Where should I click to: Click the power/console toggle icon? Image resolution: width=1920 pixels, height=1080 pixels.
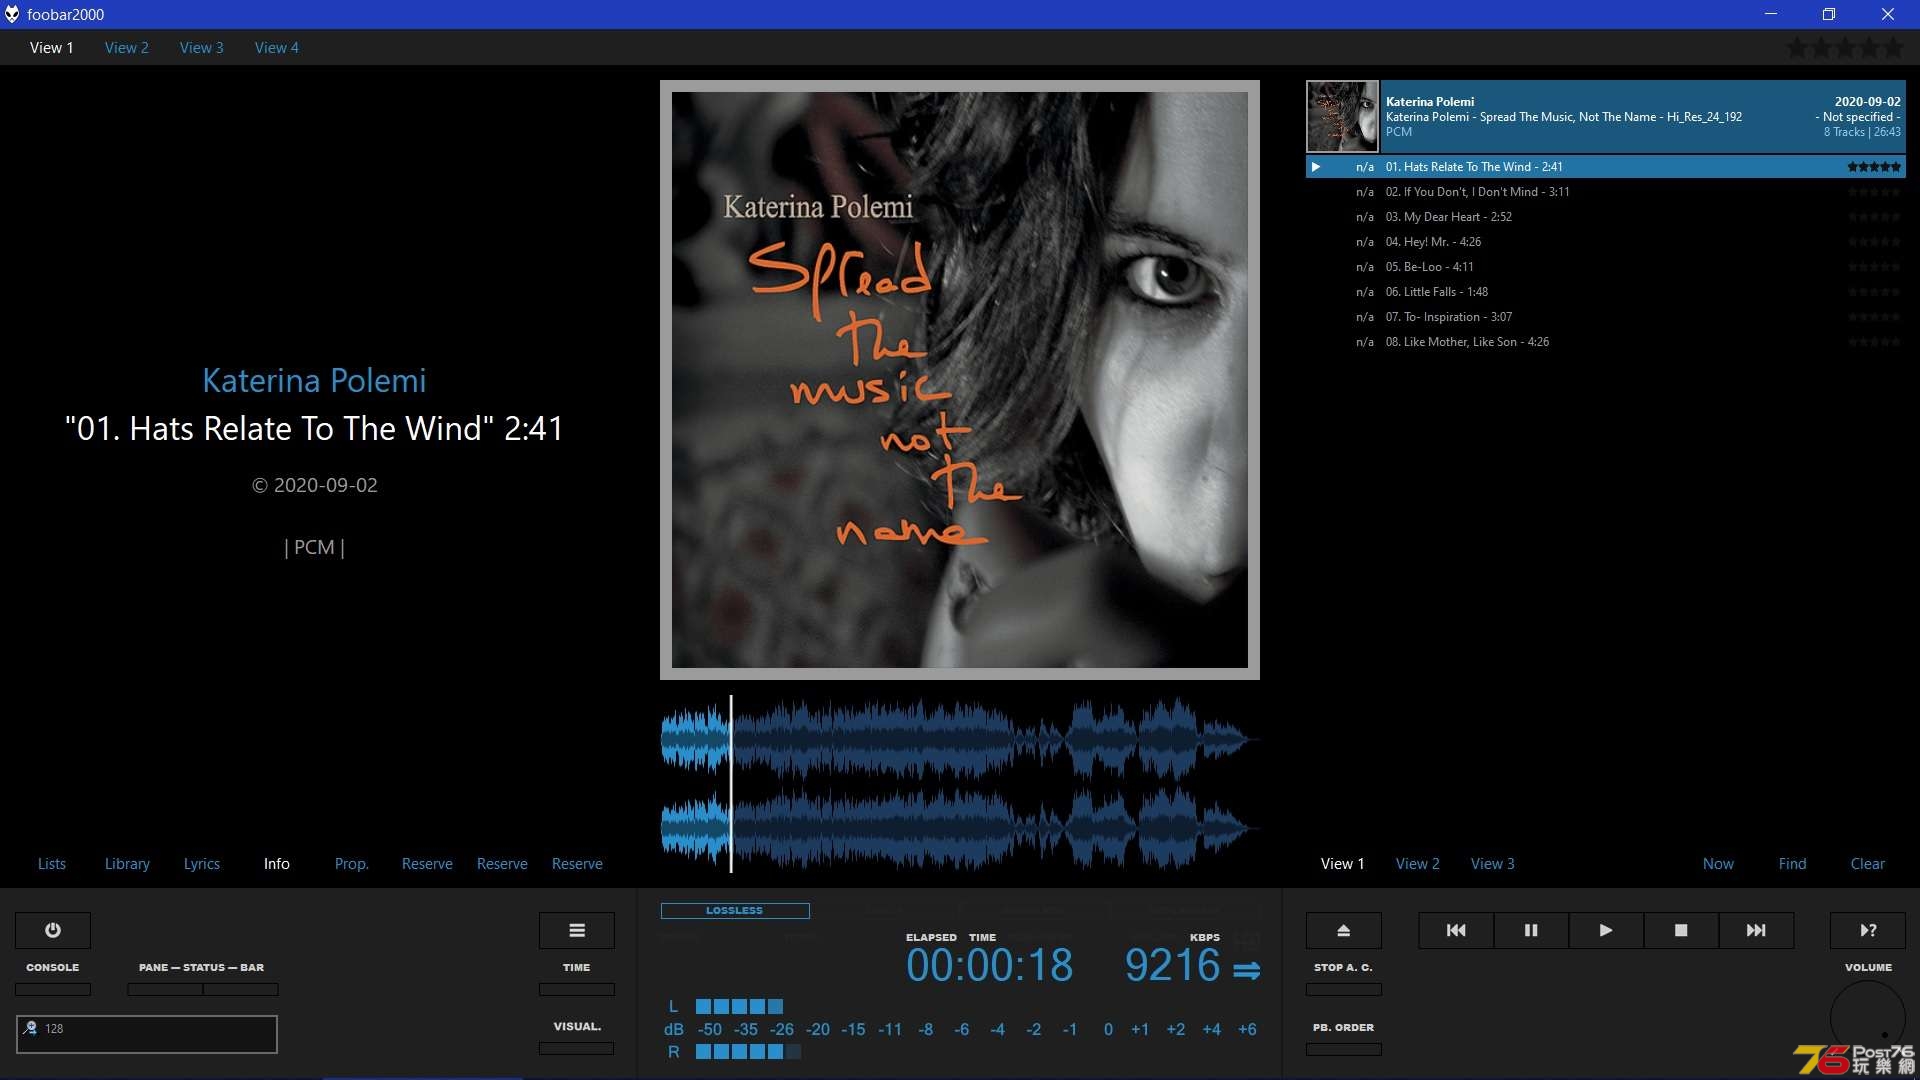pyautogui.click(x=53, y=930)
